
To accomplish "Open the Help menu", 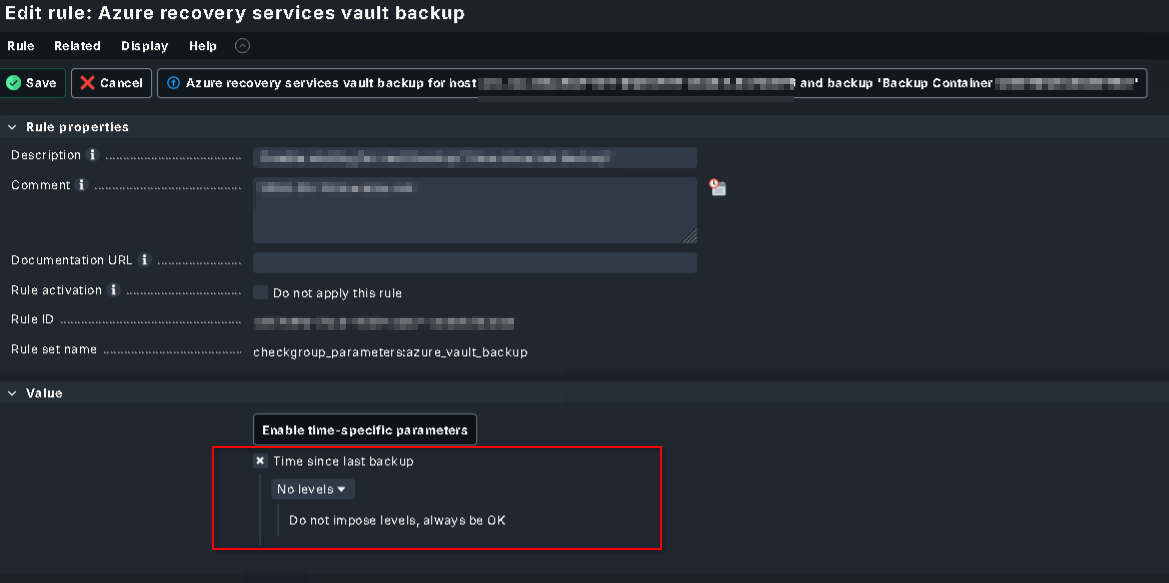I will pos(203,46).
